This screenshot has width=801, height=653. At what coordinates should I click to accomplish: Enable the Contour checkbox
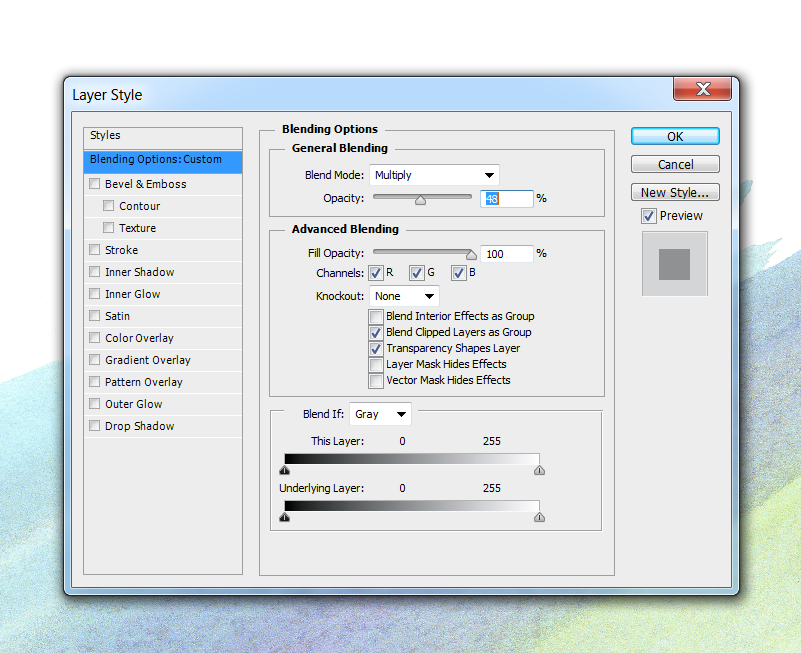point(108,205)
